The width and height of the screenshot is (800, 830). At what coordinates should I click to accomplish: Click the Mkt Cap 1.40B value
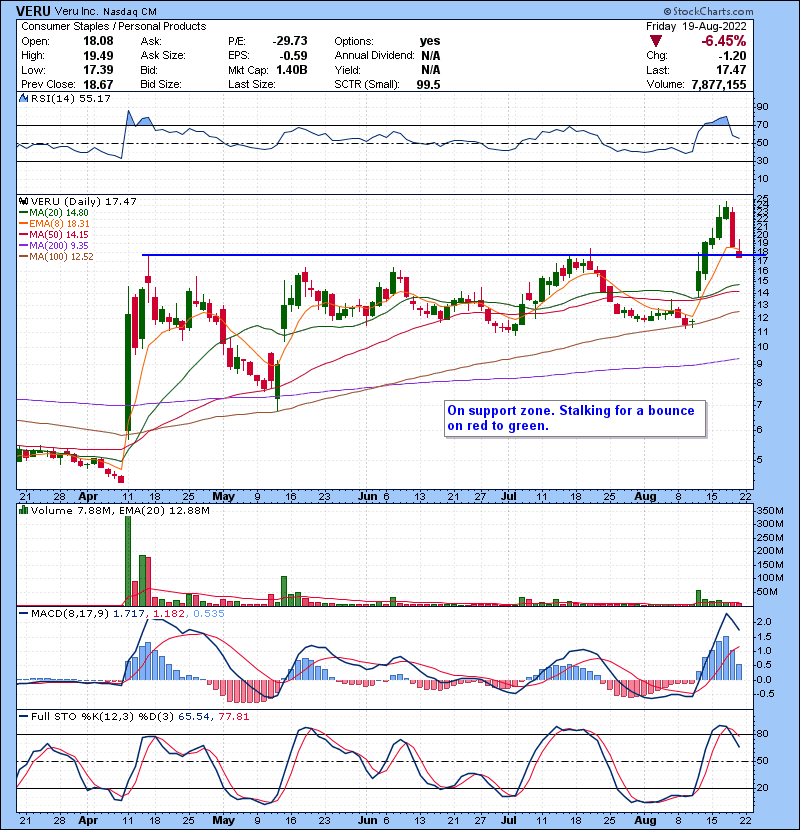[x=292, y=70]
